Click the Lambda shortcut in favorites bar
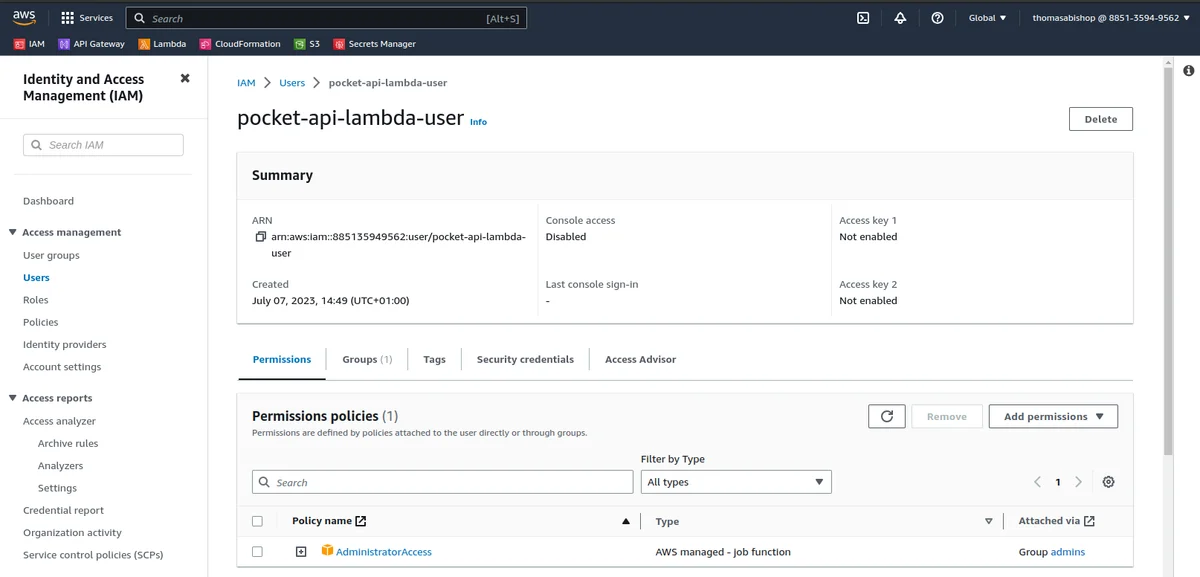Screen dimensions: 1200x577 [162, 44]
